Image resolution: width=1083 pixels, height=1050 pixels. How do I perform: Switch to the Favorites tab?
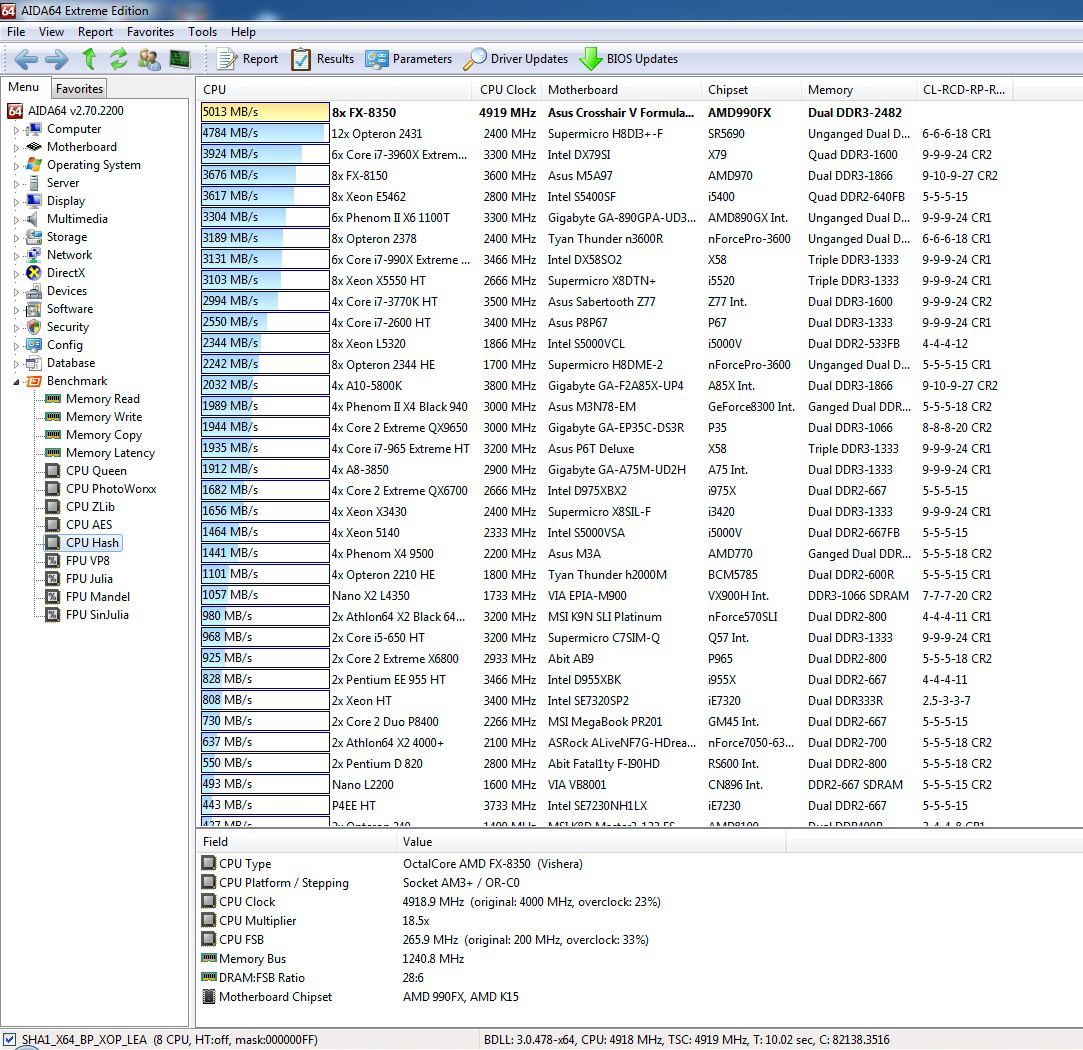pyautogui.click(x=79, y=88)
